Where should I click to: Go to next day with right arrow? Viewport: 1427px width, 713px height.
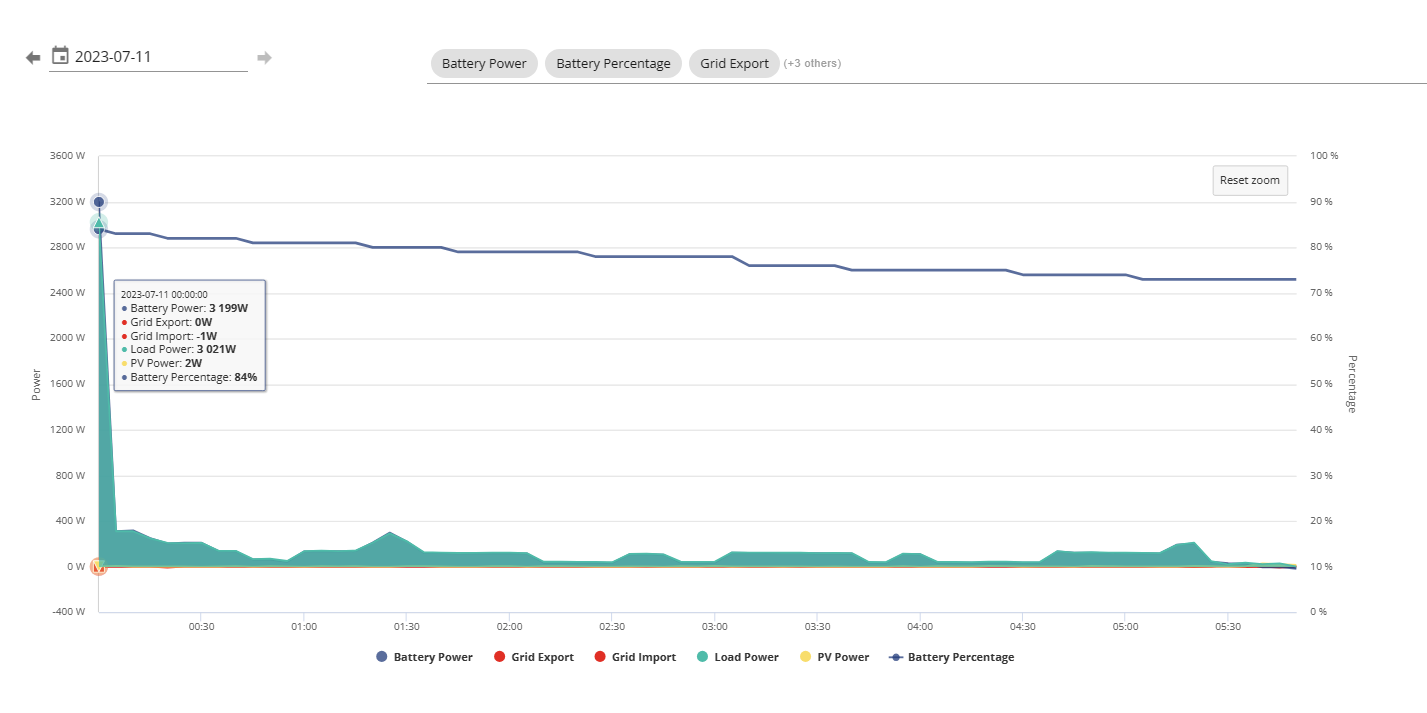pos(264,57)
